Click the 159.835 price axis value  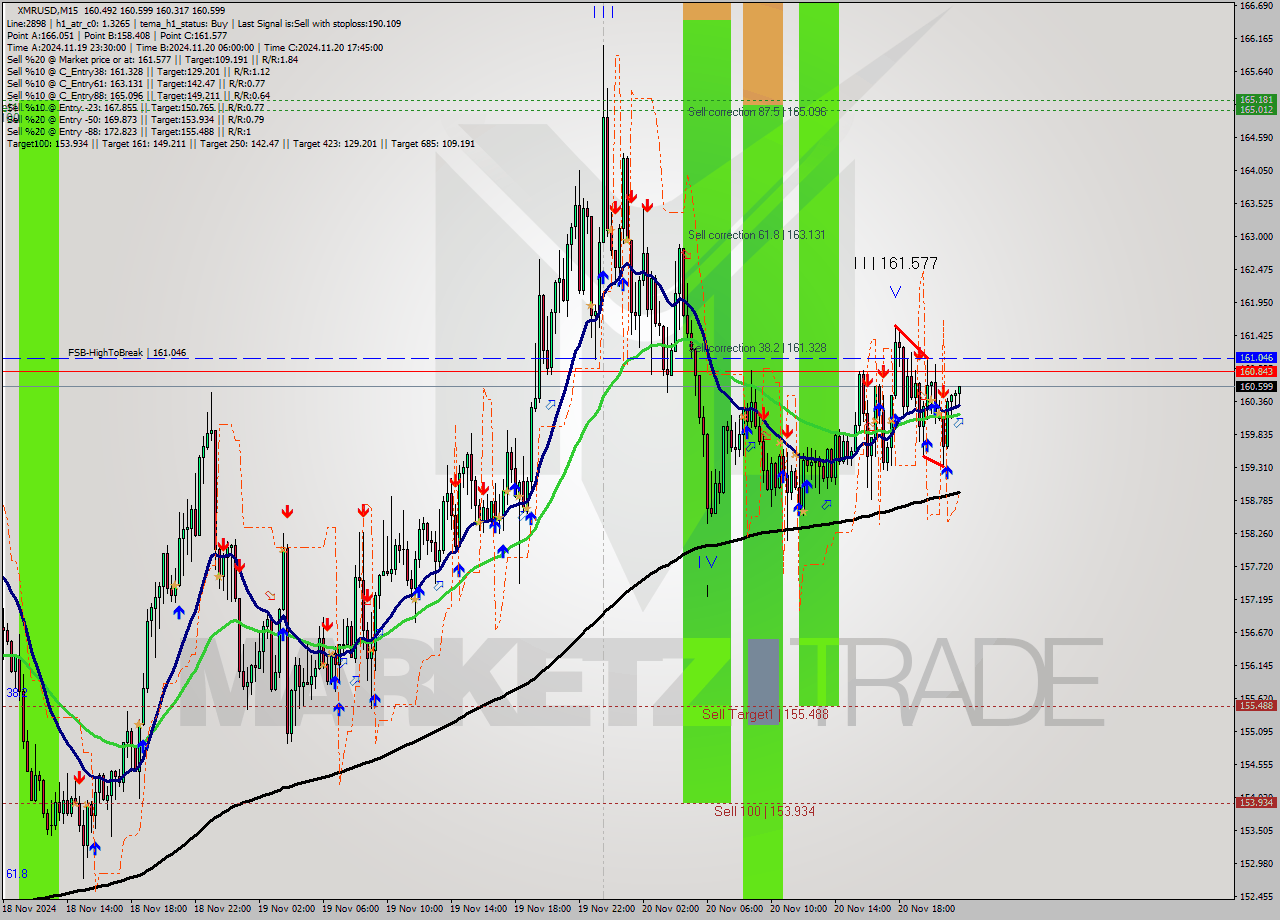(x=1256, y=435)
